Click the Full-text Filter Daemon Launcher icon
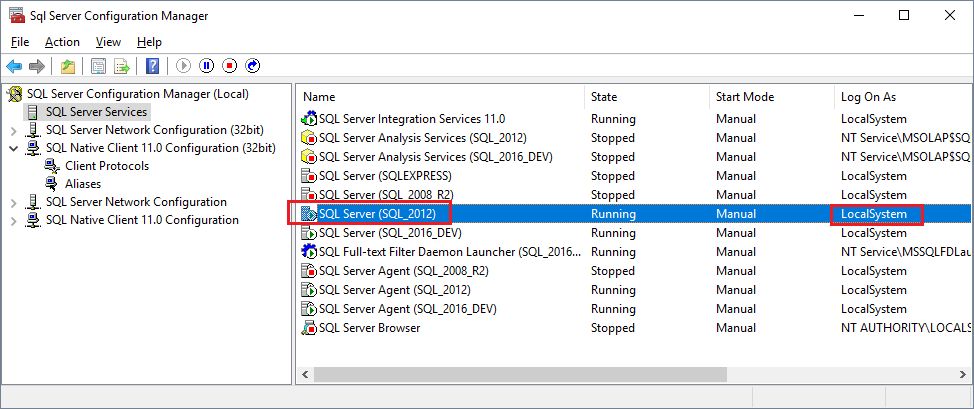 point(309,252)
